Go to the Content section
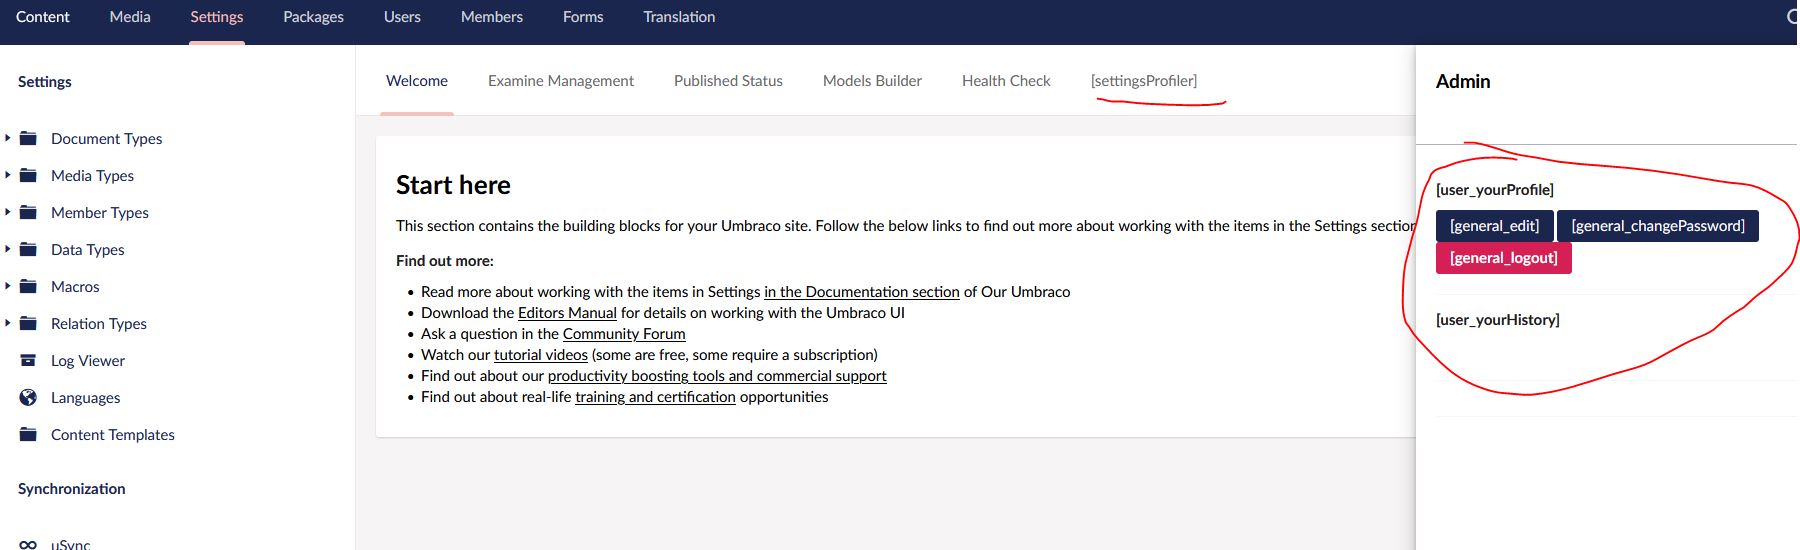The width and height of the screenshot is (1800, 550). point(43,17)
